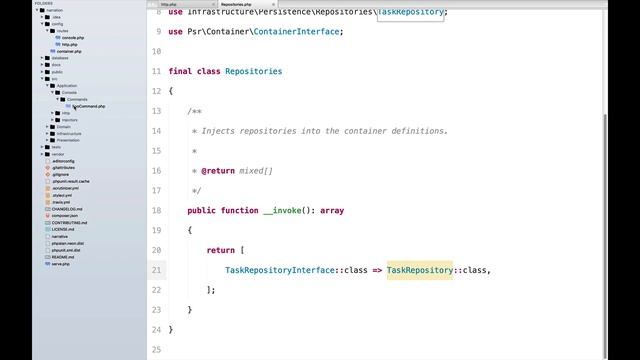
Task: Expand the Http folder arrow
Action: [52, 113]
